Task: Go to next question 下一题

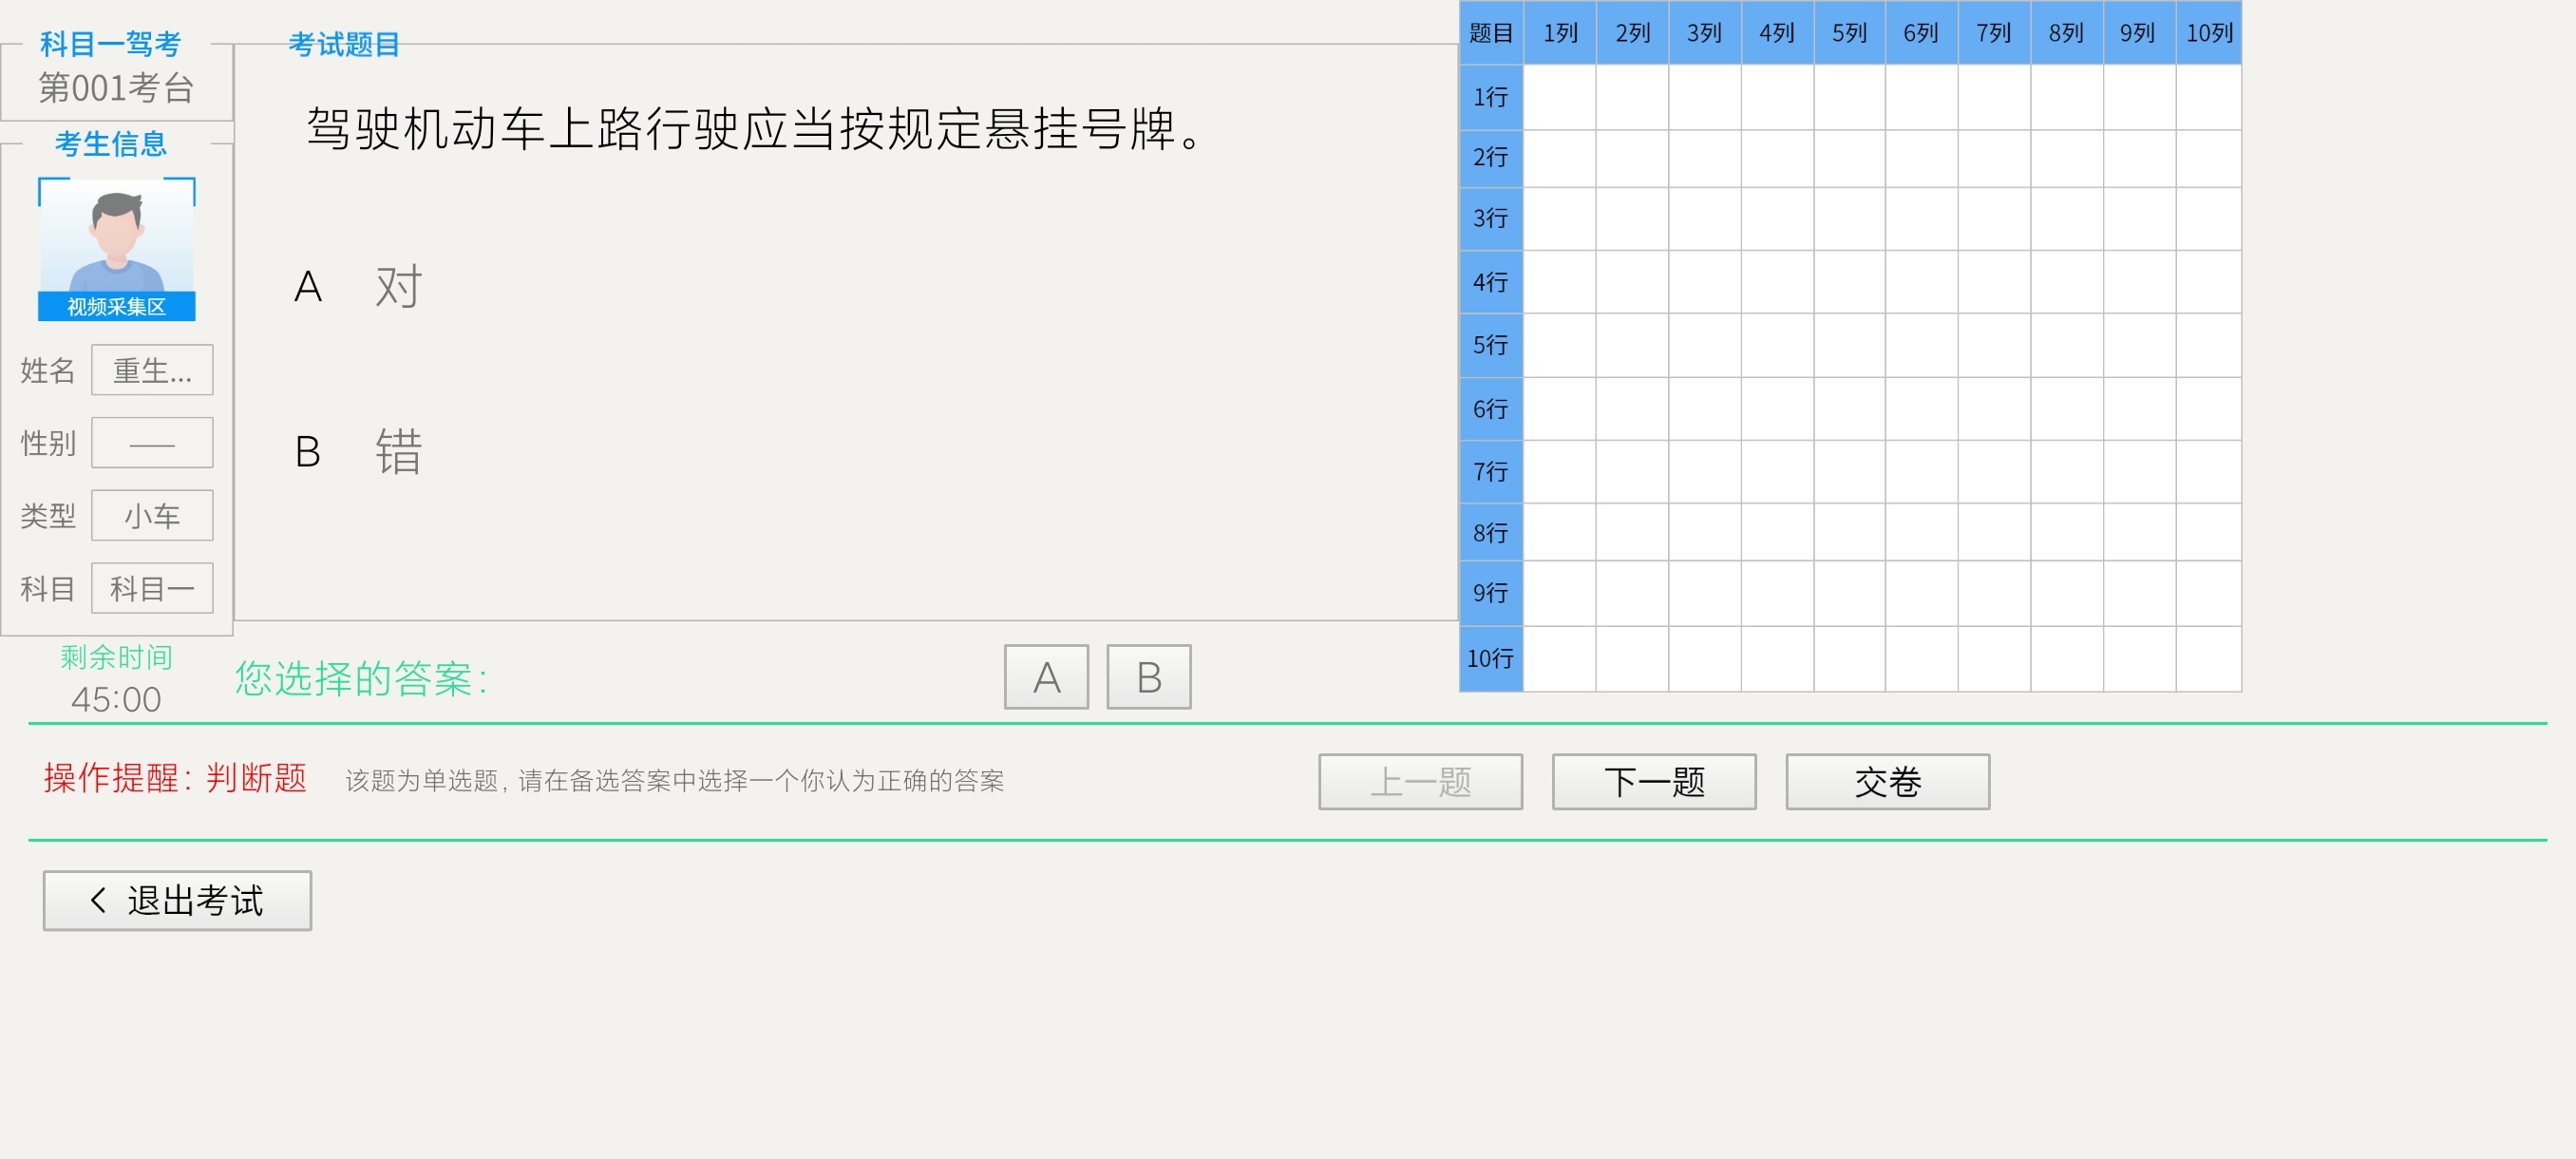Action: (x=1653, y=781)
